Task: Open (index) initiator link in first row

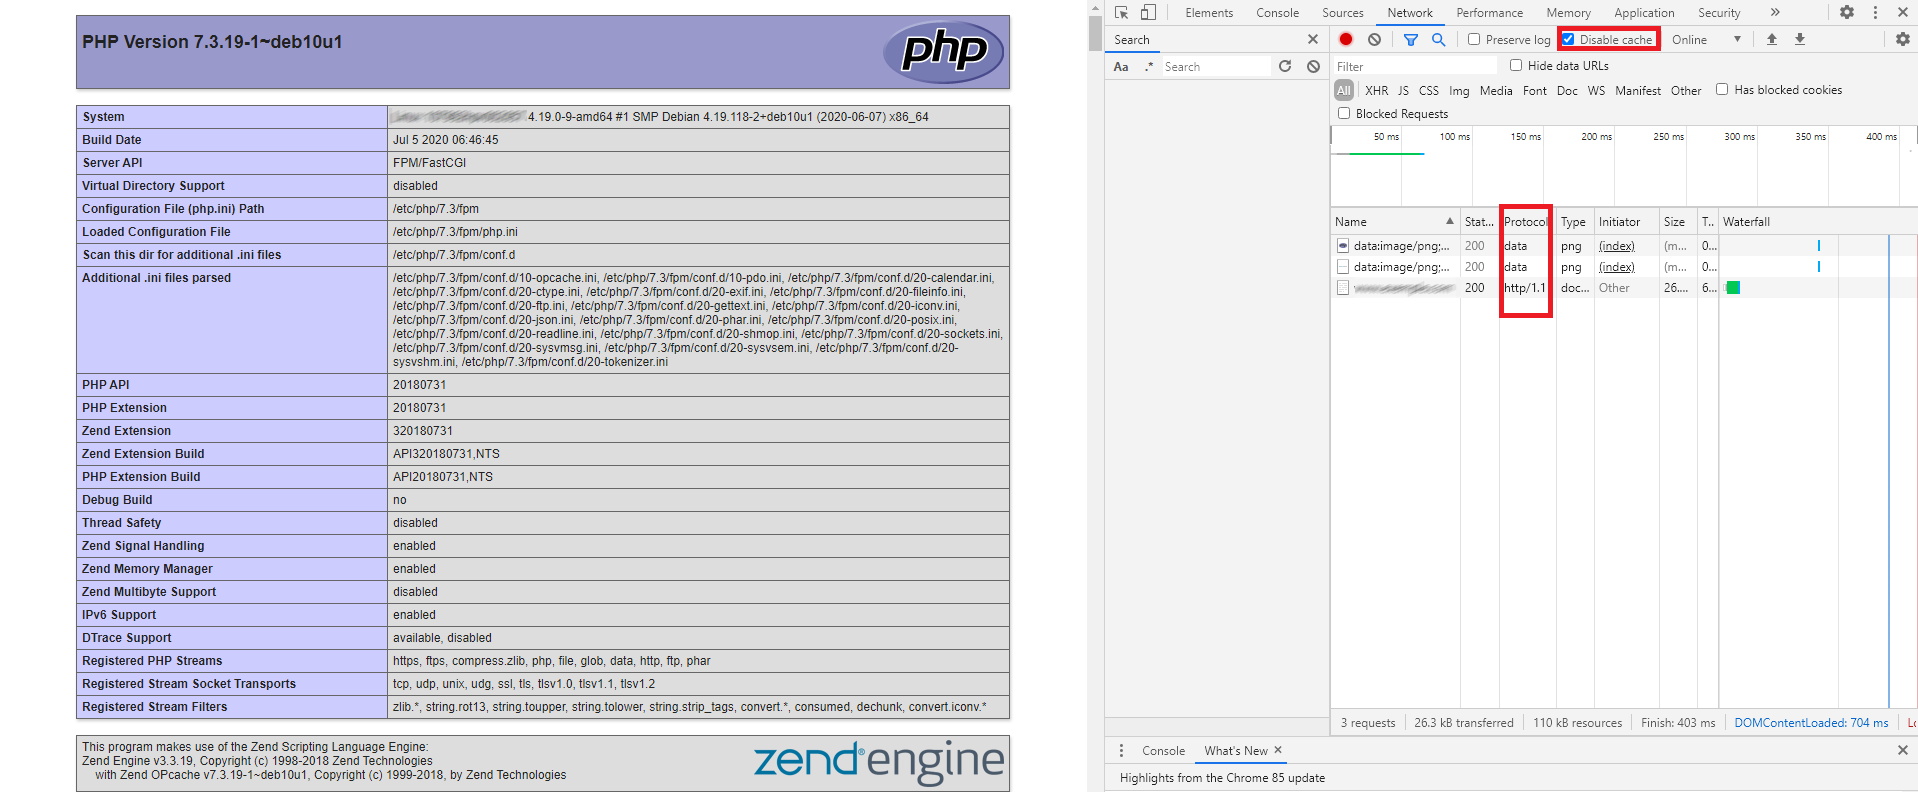Action: pos(1617,246)
